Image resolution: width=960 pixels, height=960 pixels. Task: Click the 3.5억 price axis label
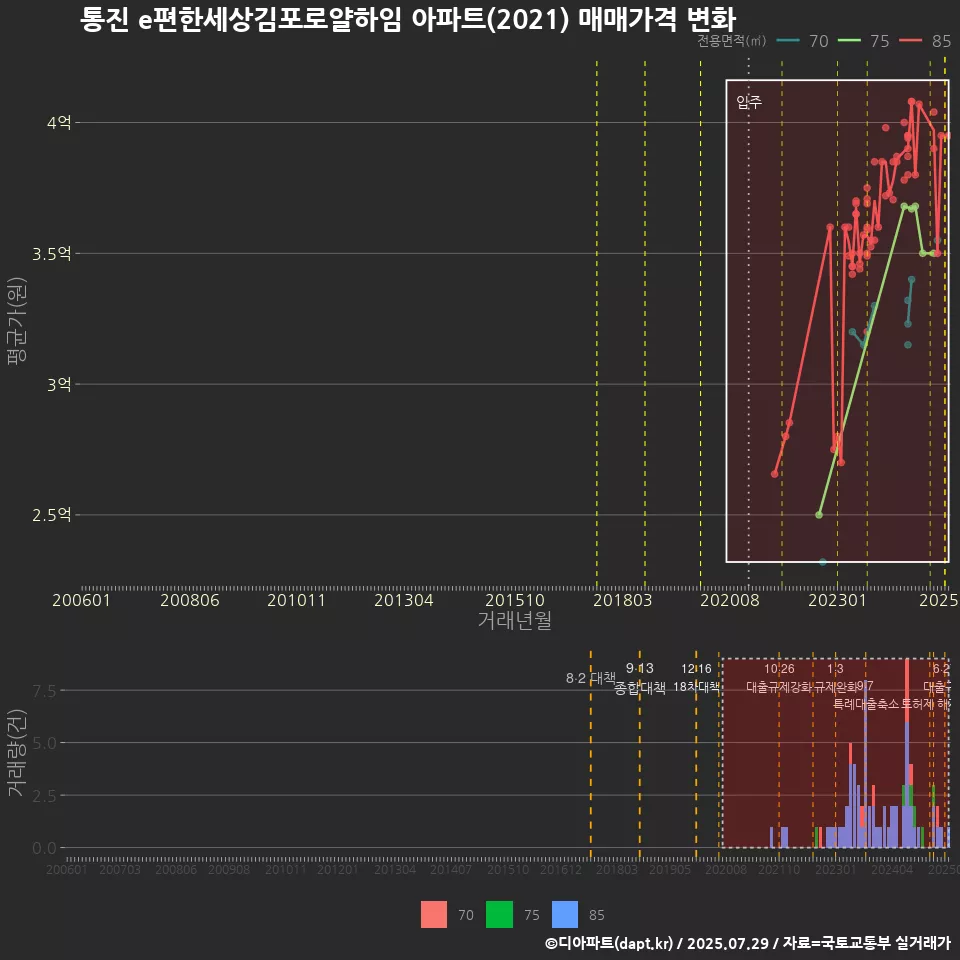click(x=52, y=253)
